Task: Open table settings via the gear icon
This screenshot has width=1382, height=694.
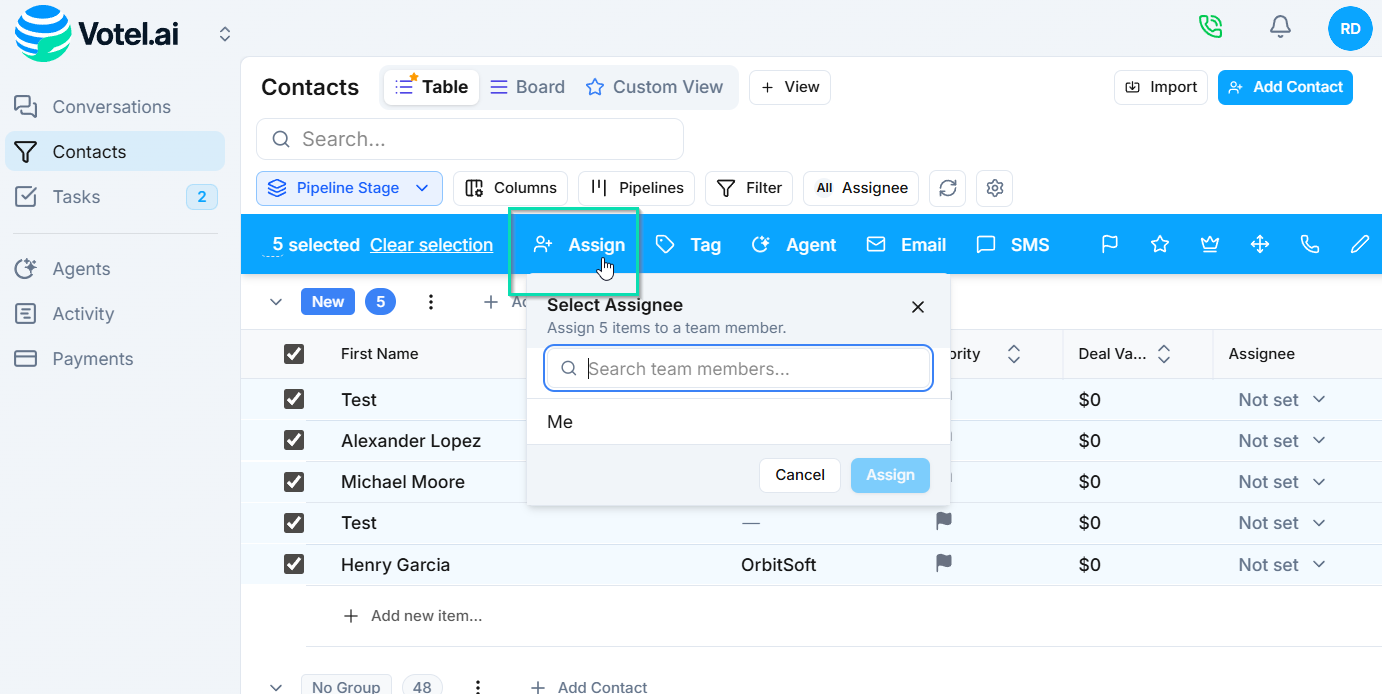Action: click(994, 188)
